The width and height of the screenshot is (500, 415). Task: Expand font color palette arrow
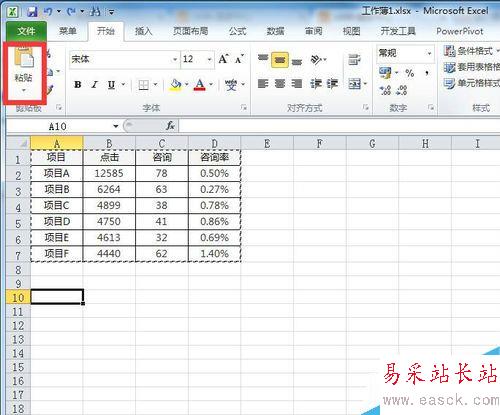coord(211,85)
